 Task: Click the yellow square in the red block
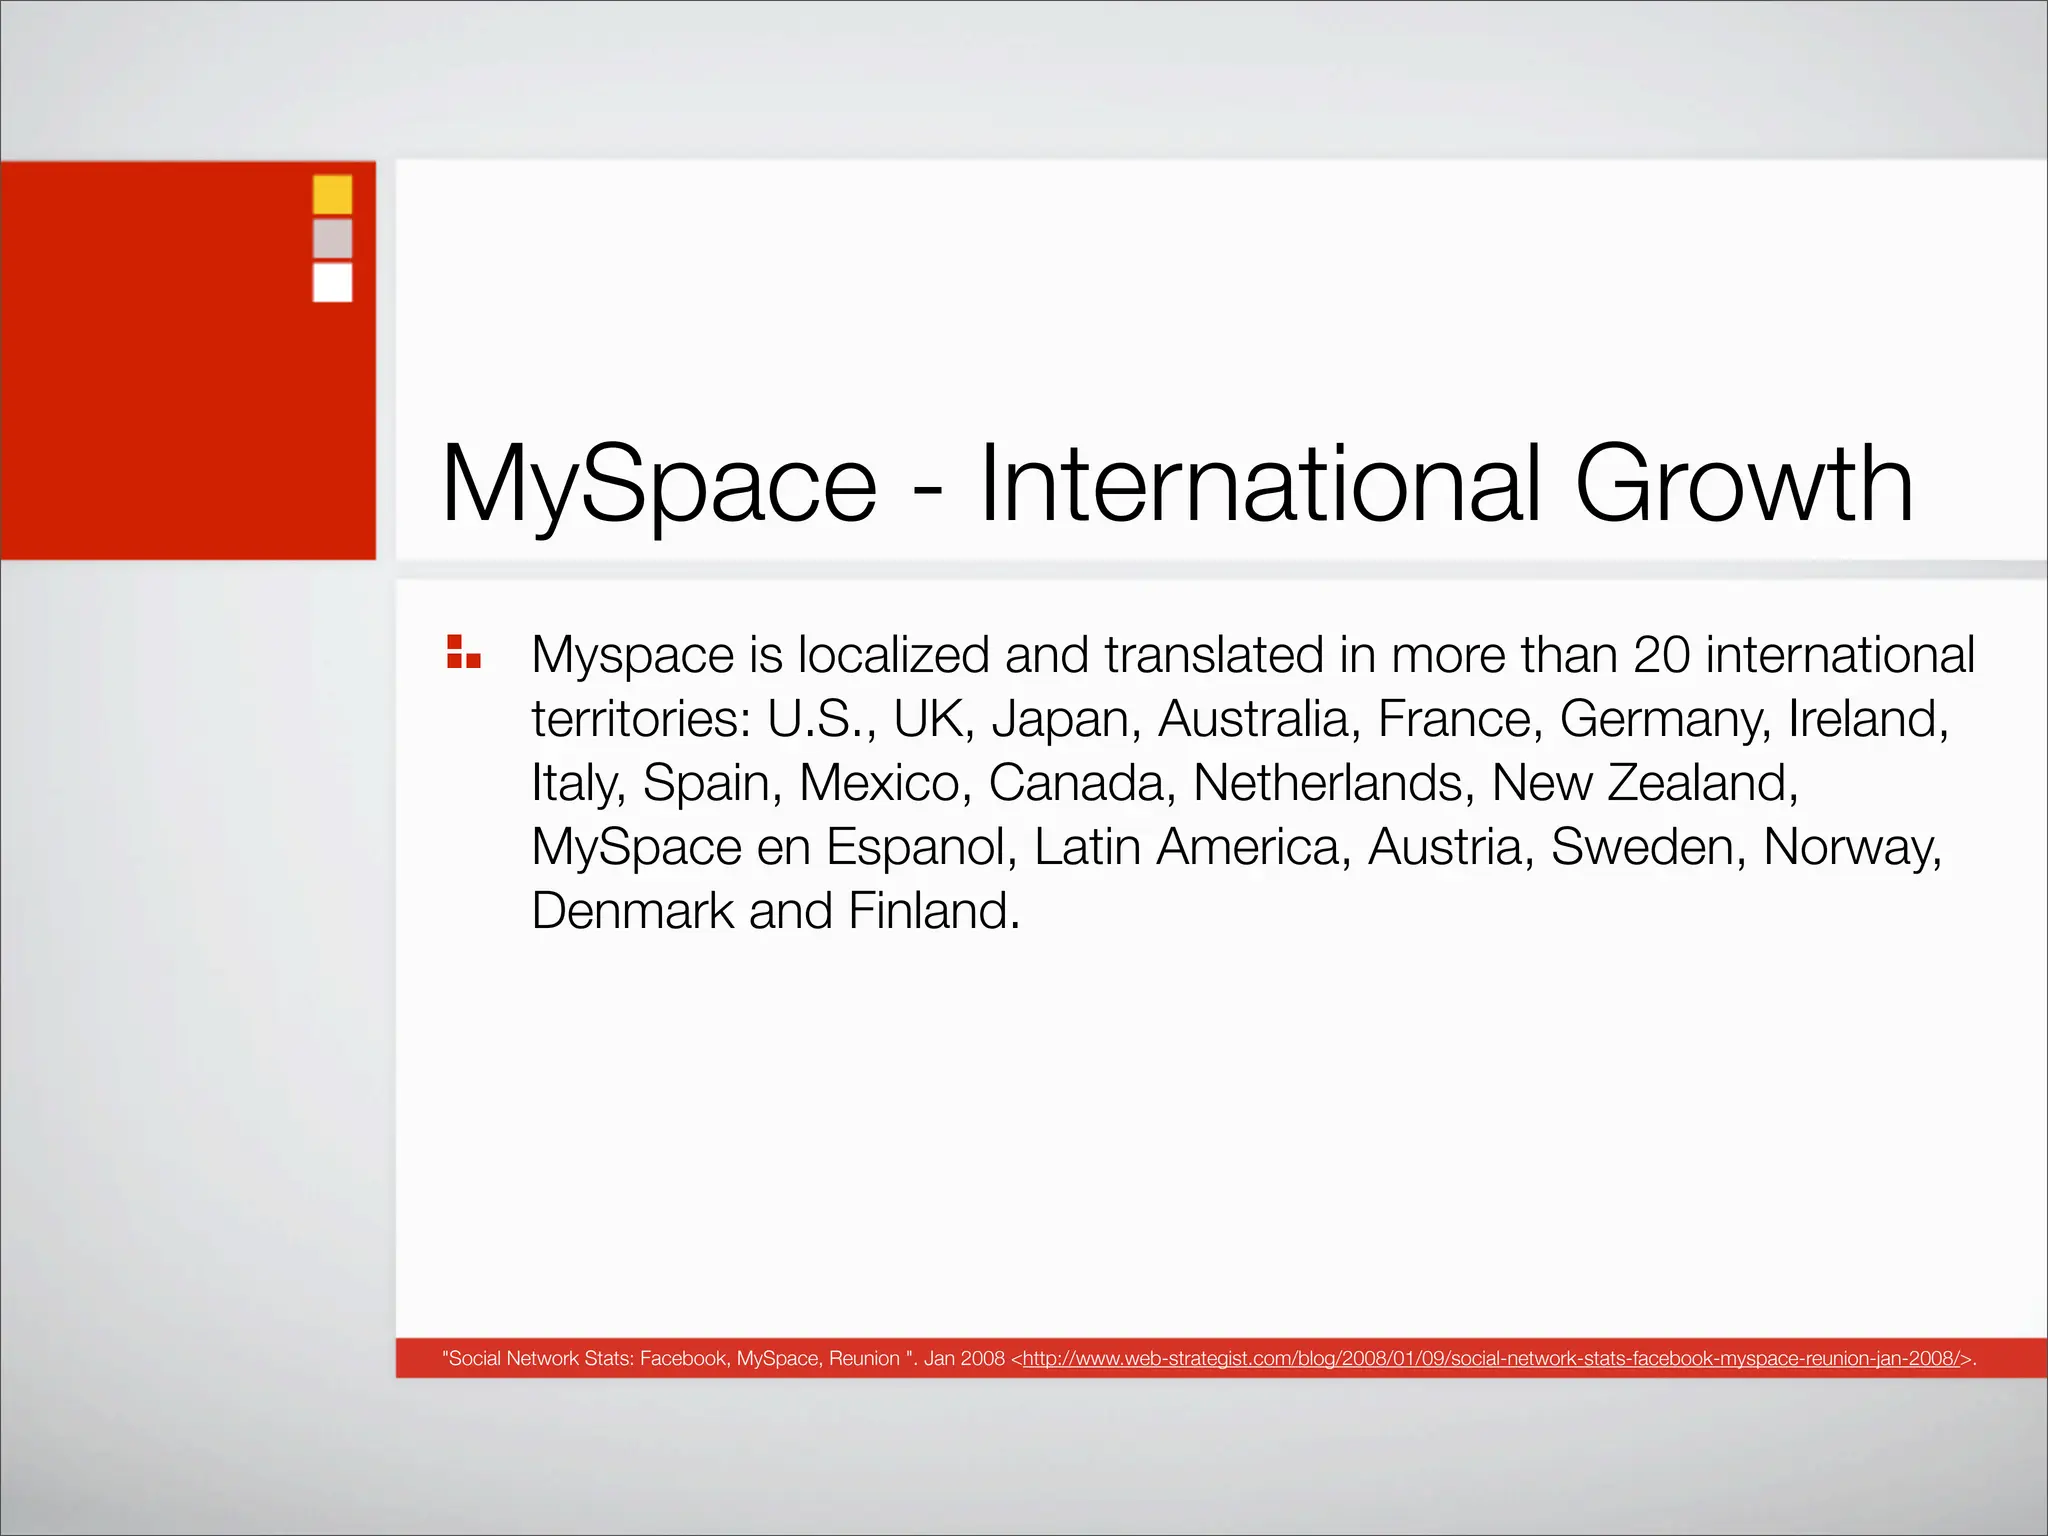point(332,194)
